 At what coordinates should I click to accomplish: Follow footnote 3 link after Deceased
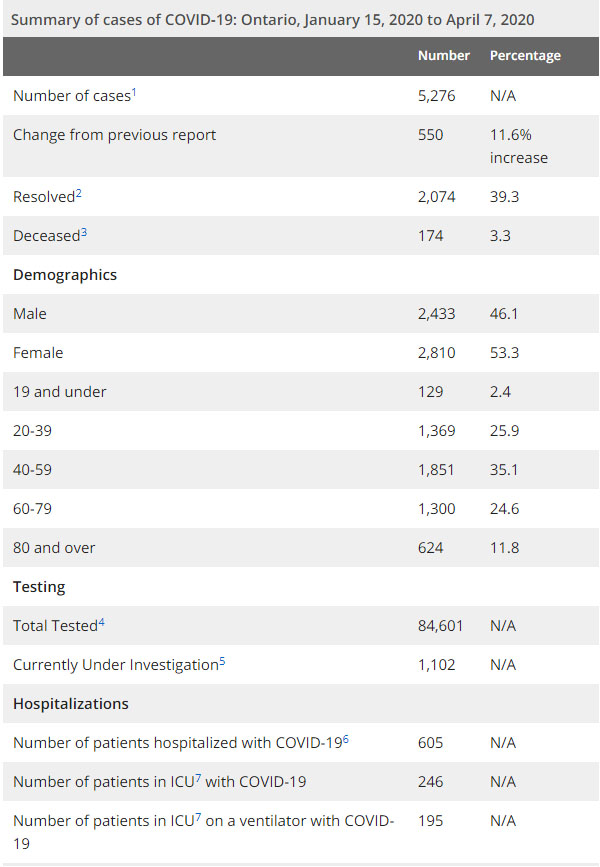84,231
